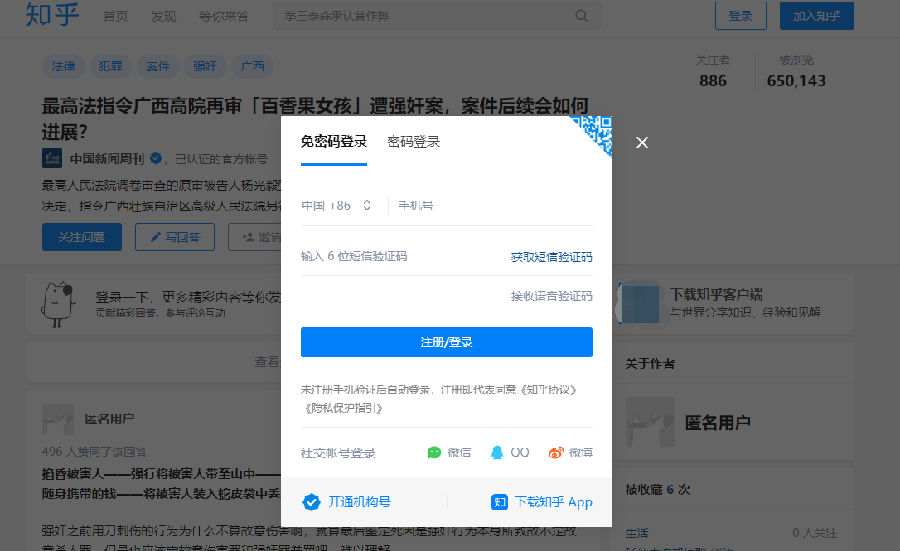Switch to 免密码登录 tab

coord(334,142)
